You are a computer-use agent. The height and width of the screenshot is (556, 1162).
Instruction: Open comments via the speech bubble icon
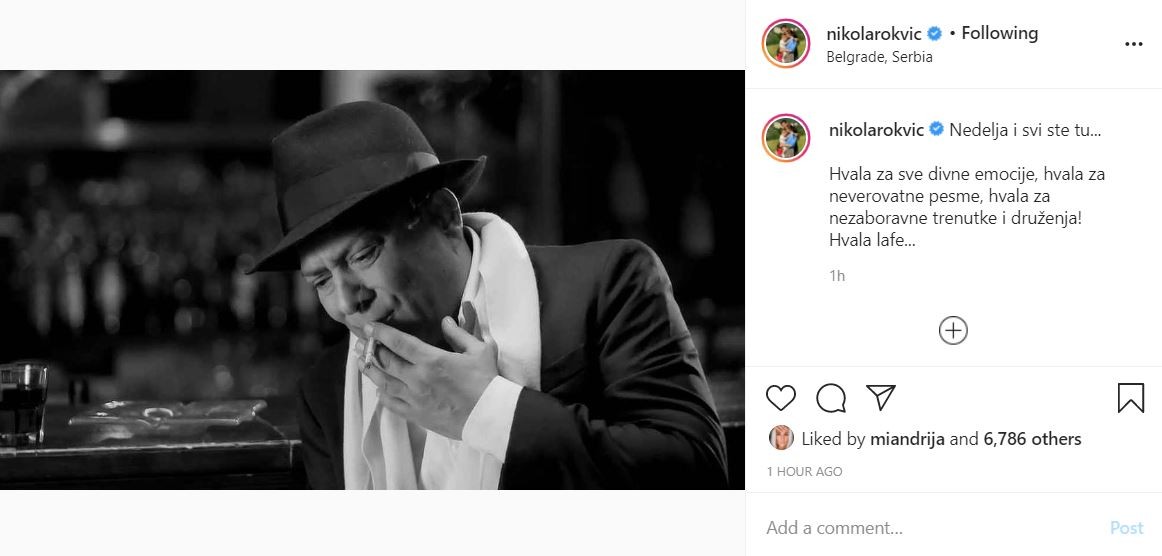coord(831,398)
